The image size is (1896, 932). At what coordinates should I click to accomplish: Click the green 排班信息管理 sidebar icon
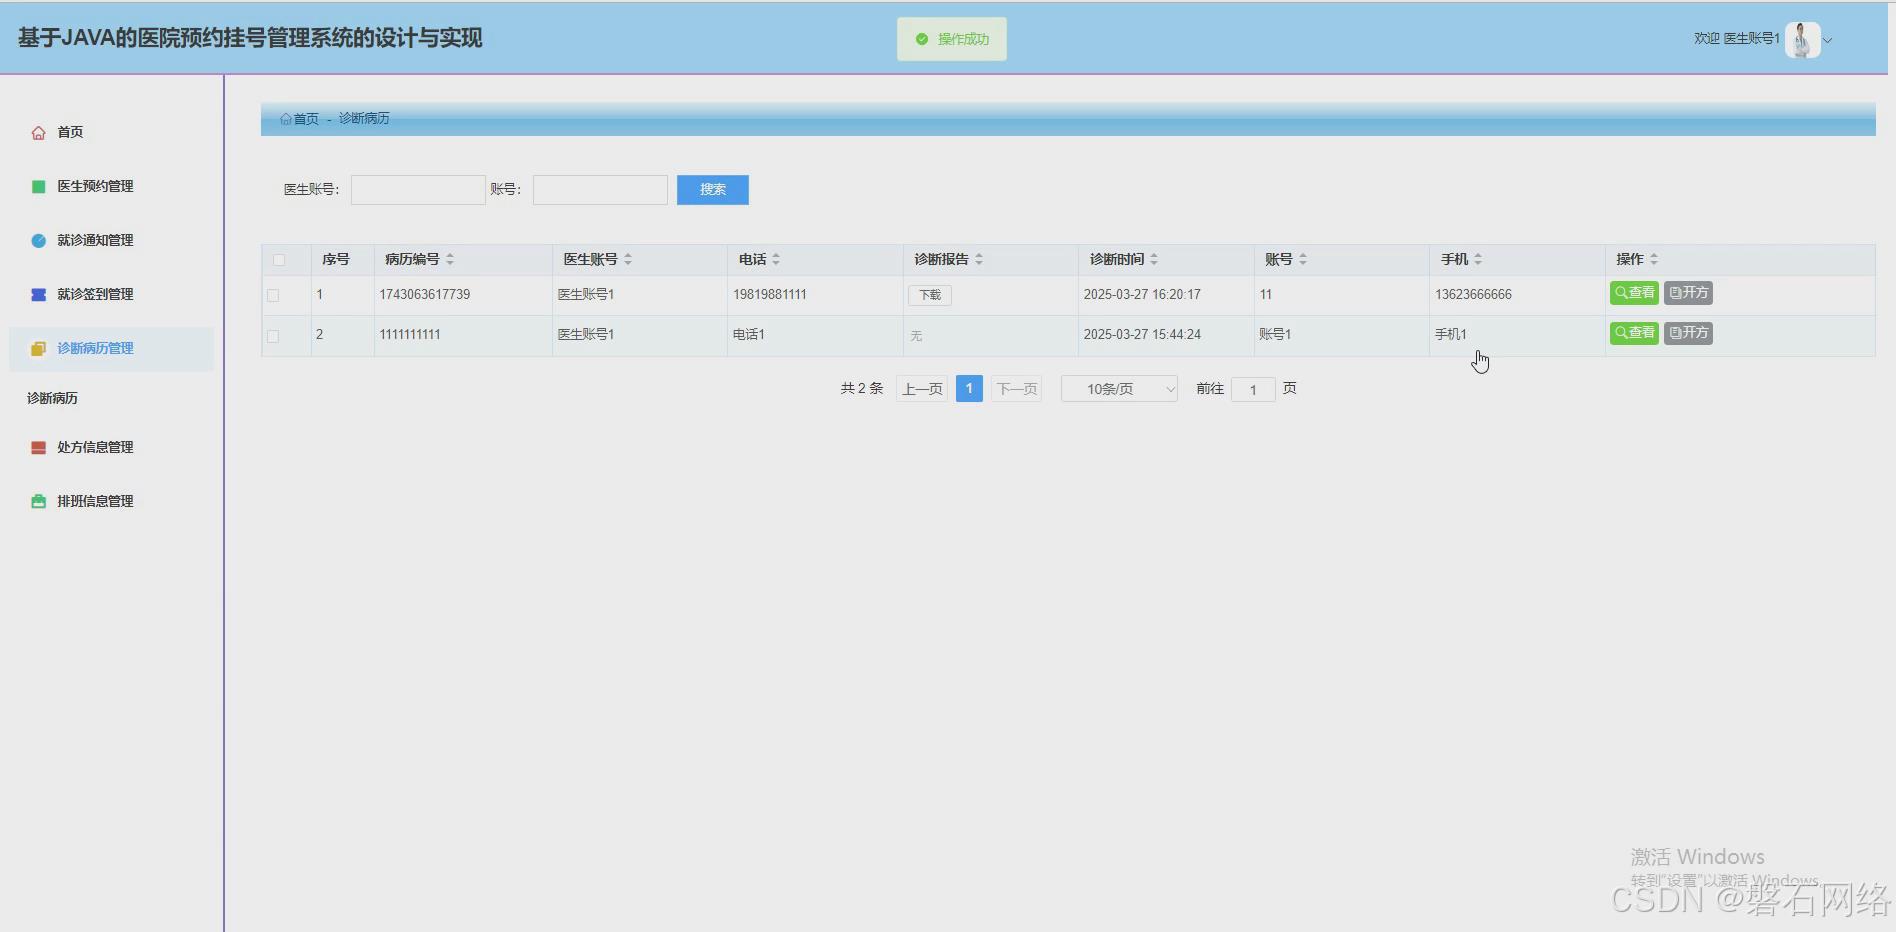pyautogui.click(x=38, y=502)
